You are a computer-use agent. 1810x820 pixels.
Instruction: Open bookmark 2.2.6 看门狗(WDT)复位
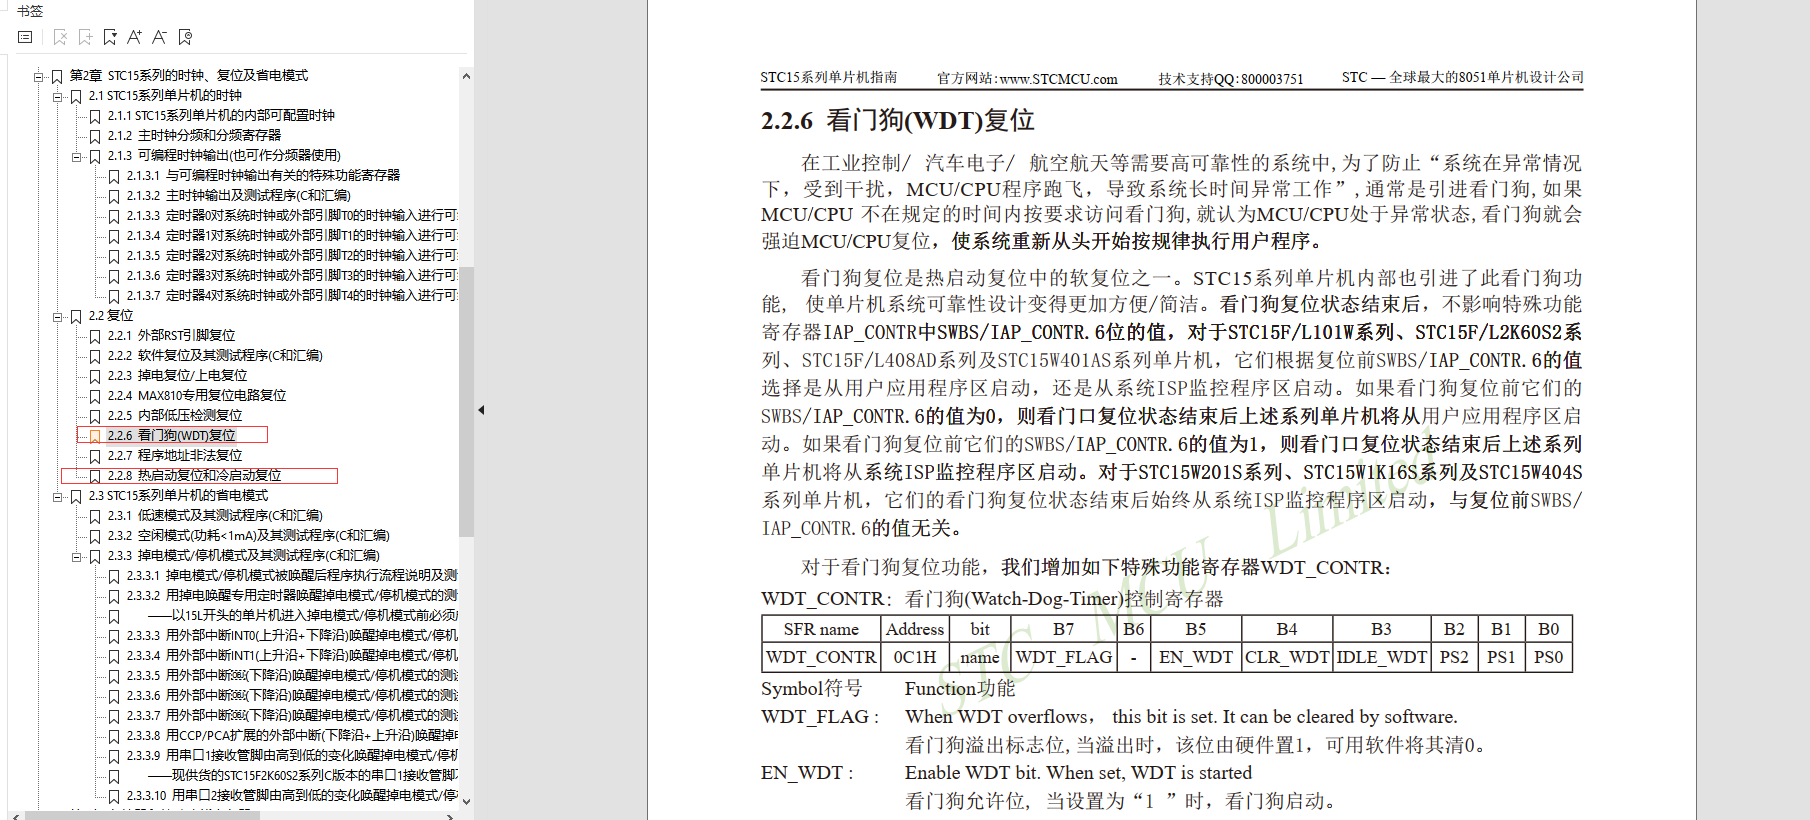tap(172, 436)
